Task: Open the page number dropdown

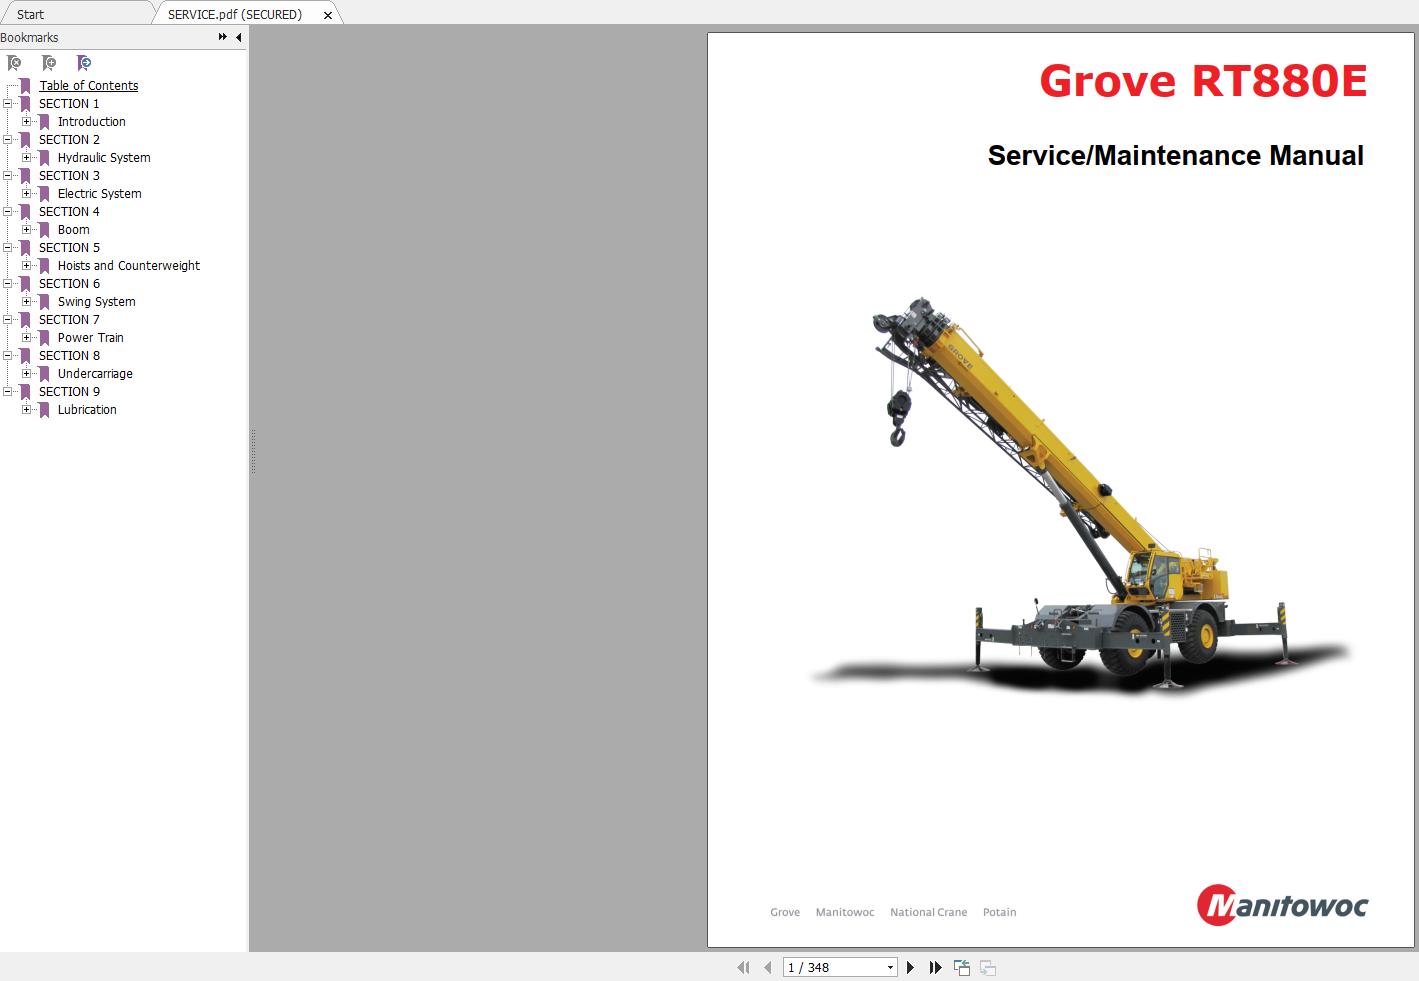Action: point(890,967)
